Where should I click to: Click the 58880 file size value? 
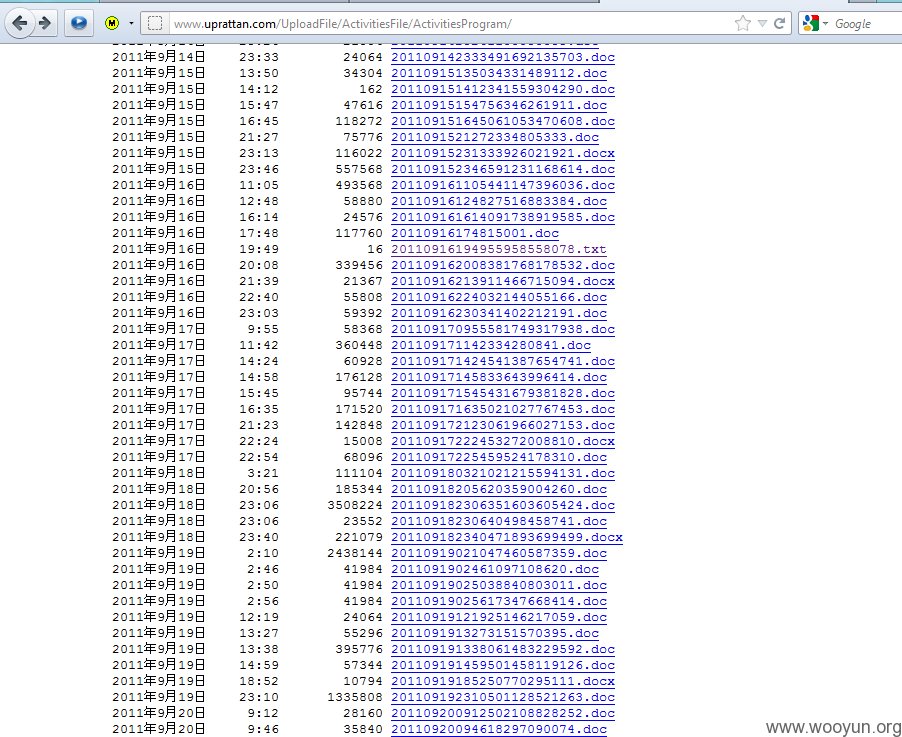tap(363, 201)
